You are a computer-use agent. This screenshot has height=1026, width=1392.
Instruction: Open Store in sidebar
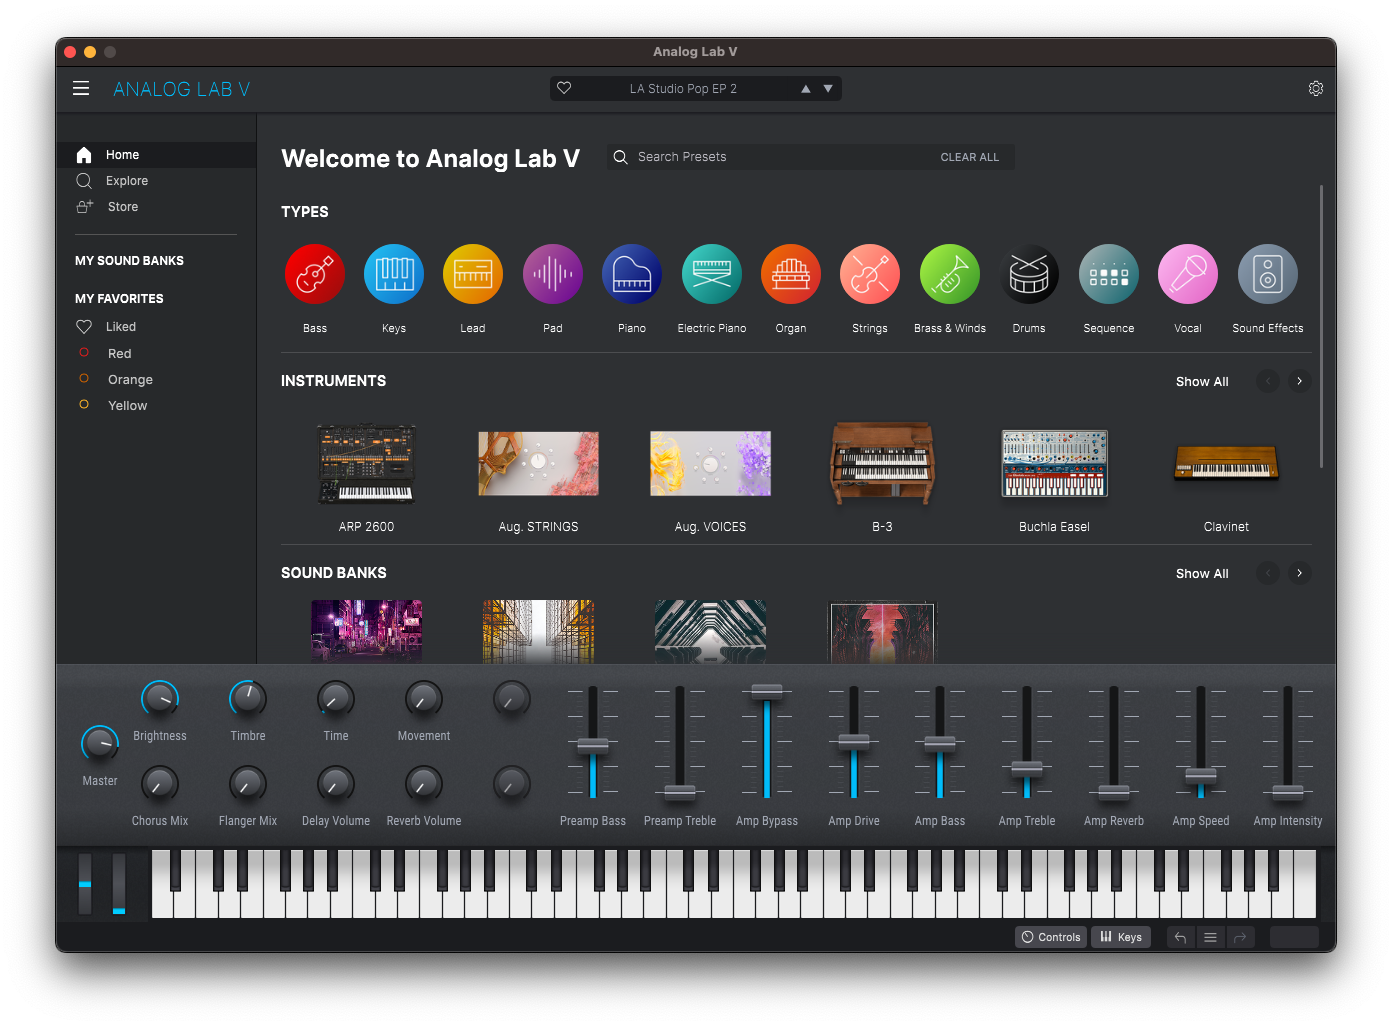click(x=156, y=207)
